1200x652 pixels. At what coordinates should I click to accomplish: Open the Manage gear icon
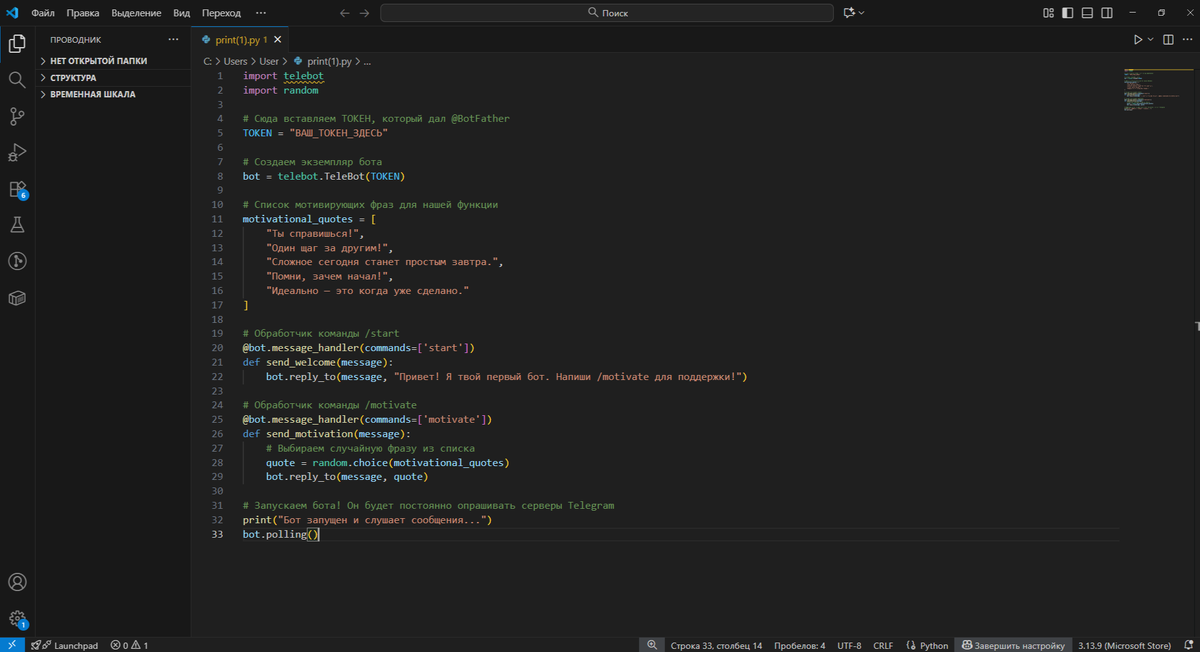[x=17, y=619]
